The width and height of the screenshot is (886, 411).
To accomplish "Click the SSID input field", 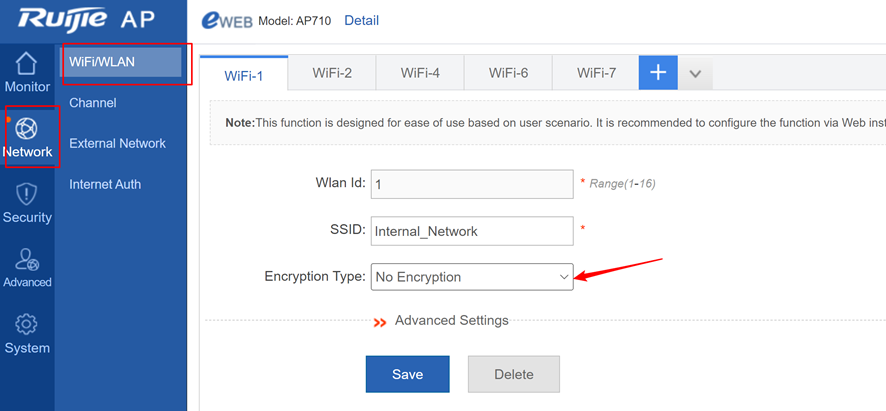I will (x=471, y=231).
